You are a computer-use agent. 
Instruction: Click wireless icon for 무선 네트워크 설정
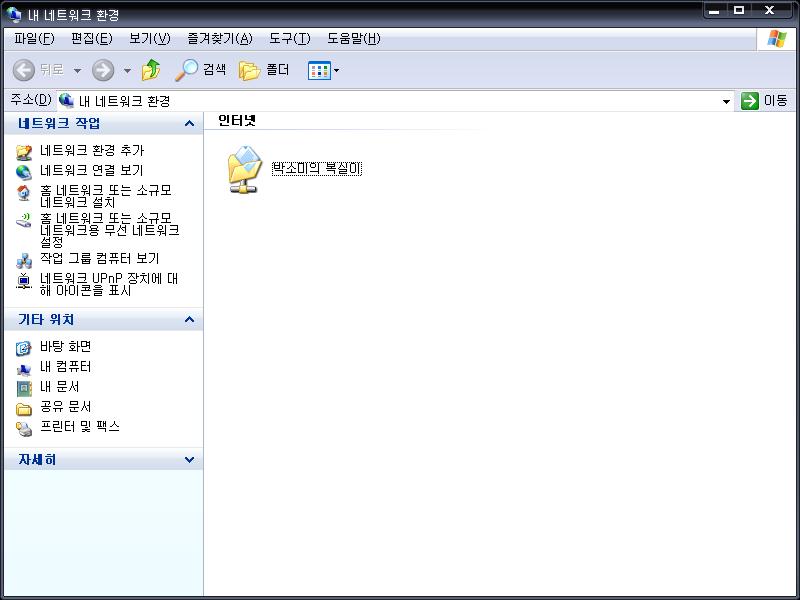[x=24, y=220]
